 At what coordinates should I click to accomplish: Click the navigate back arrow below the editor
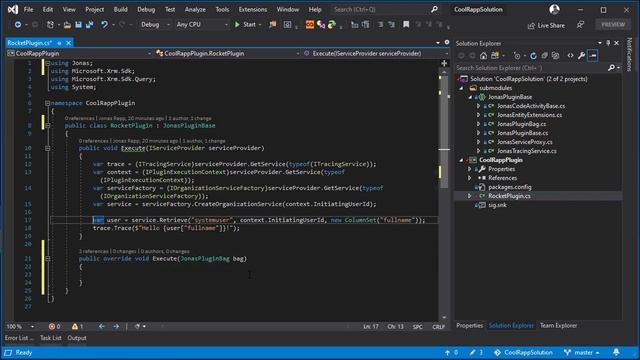102,327
